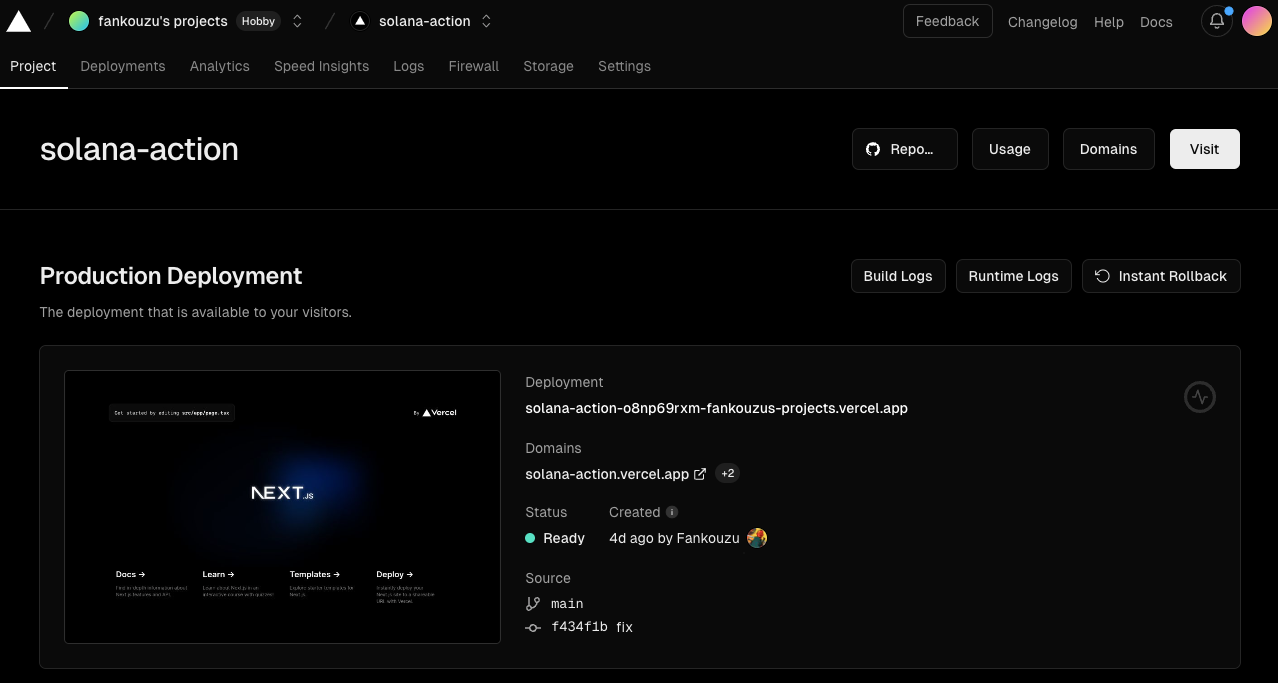Open the Build Logs button
The width and height of the screenshot is (1278, 683).
(x=898, y=276)
